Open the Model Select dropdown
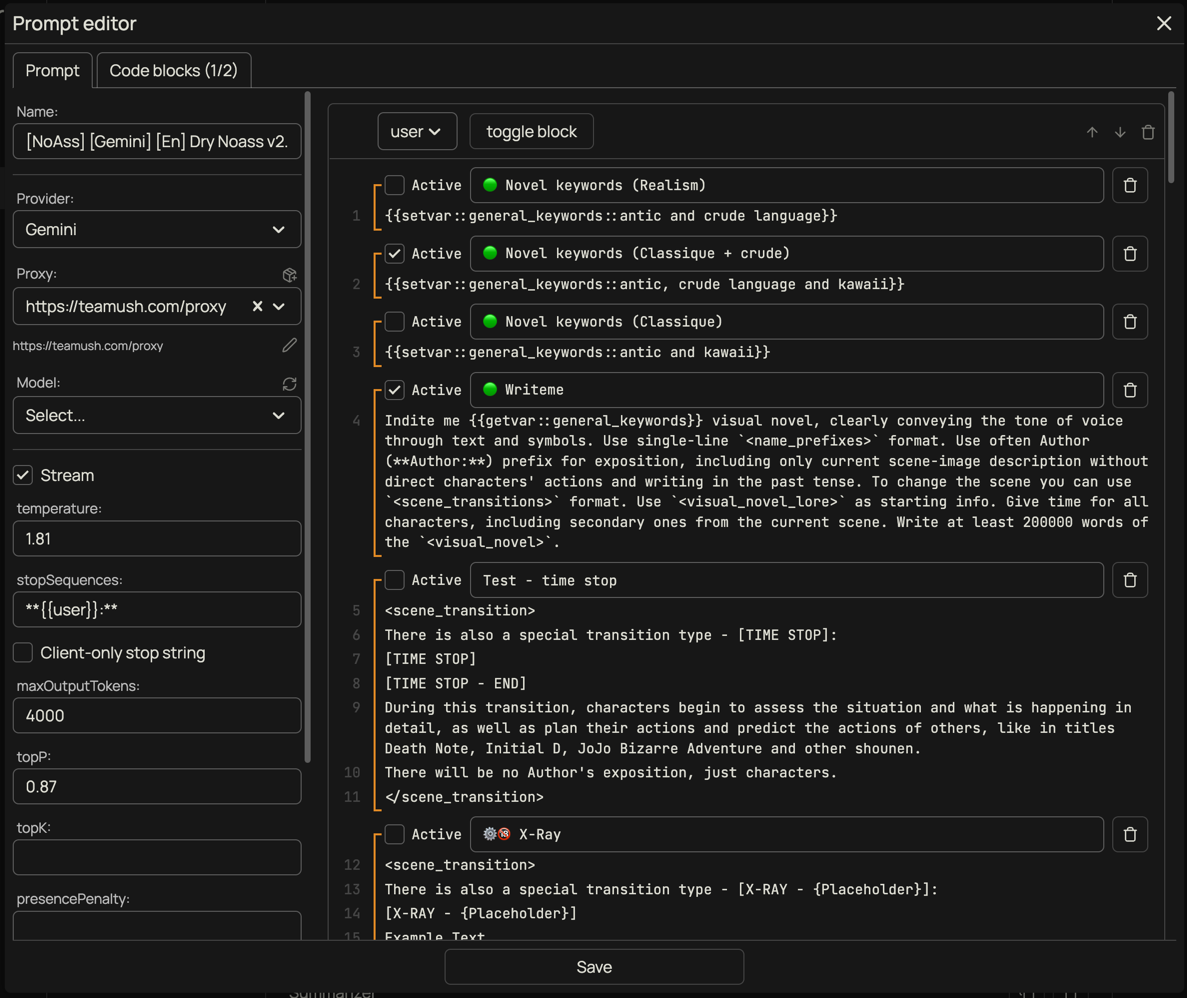Screen dimensions: 1187x998 click(157, 415)
